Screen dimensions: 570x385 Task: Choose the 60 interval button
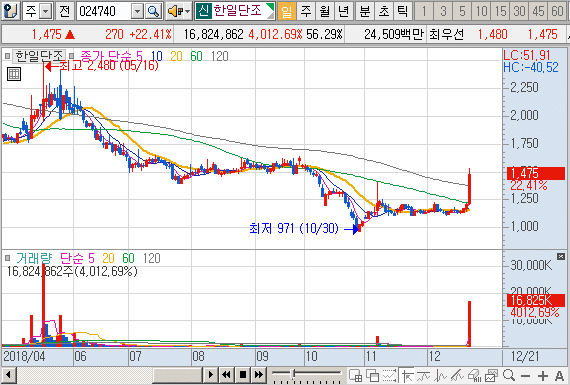pos(557,11)
